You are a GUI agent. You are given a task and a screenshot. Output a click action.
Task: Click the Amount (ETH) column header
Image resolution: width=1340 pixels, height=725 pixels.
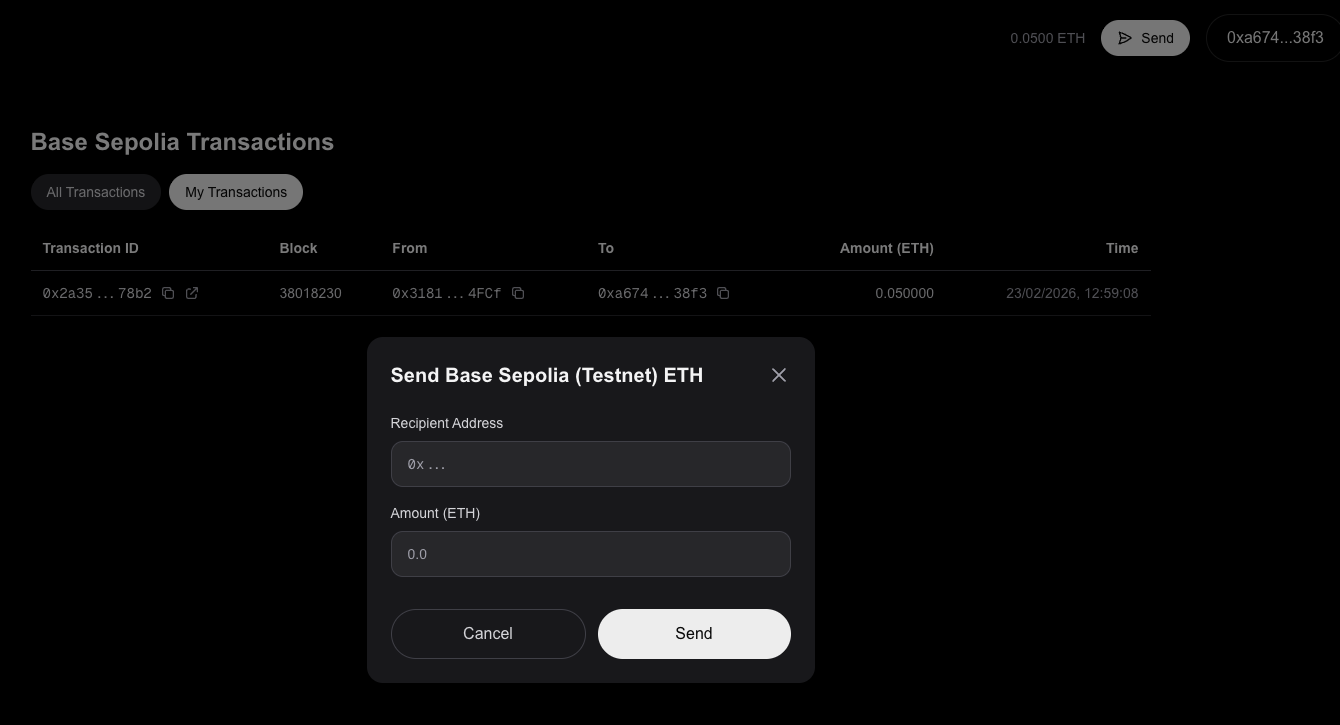tap(886, 248)
